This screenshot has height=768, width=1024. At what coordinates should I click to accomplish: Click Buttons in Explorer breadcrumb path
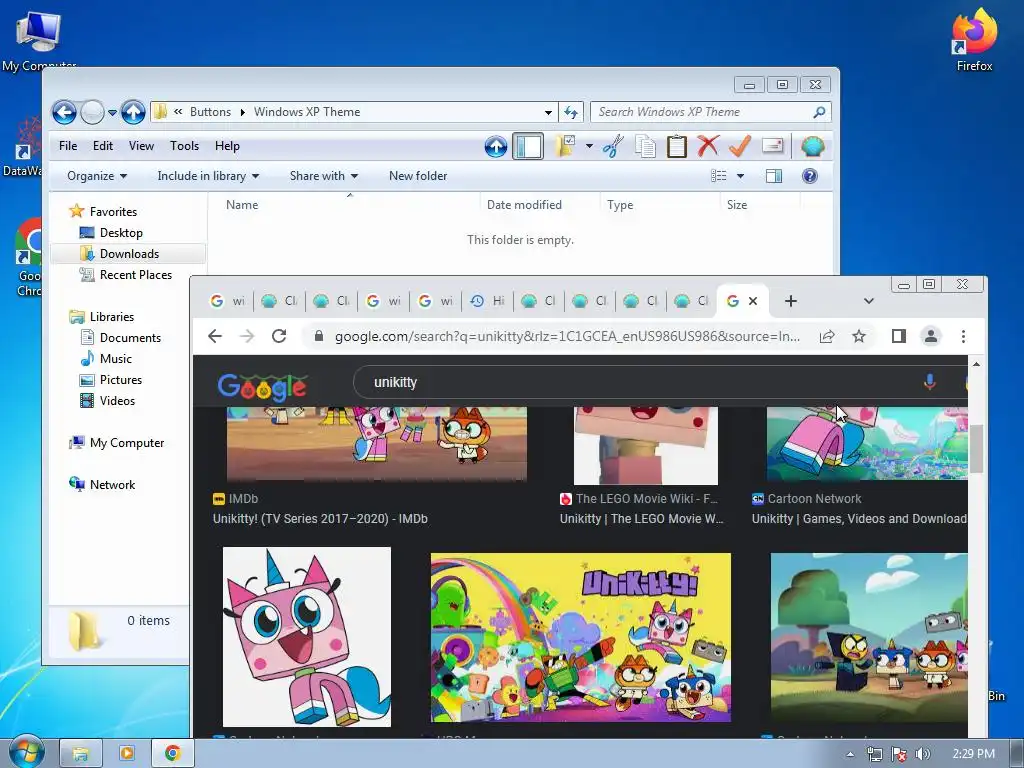pos(210,112)
